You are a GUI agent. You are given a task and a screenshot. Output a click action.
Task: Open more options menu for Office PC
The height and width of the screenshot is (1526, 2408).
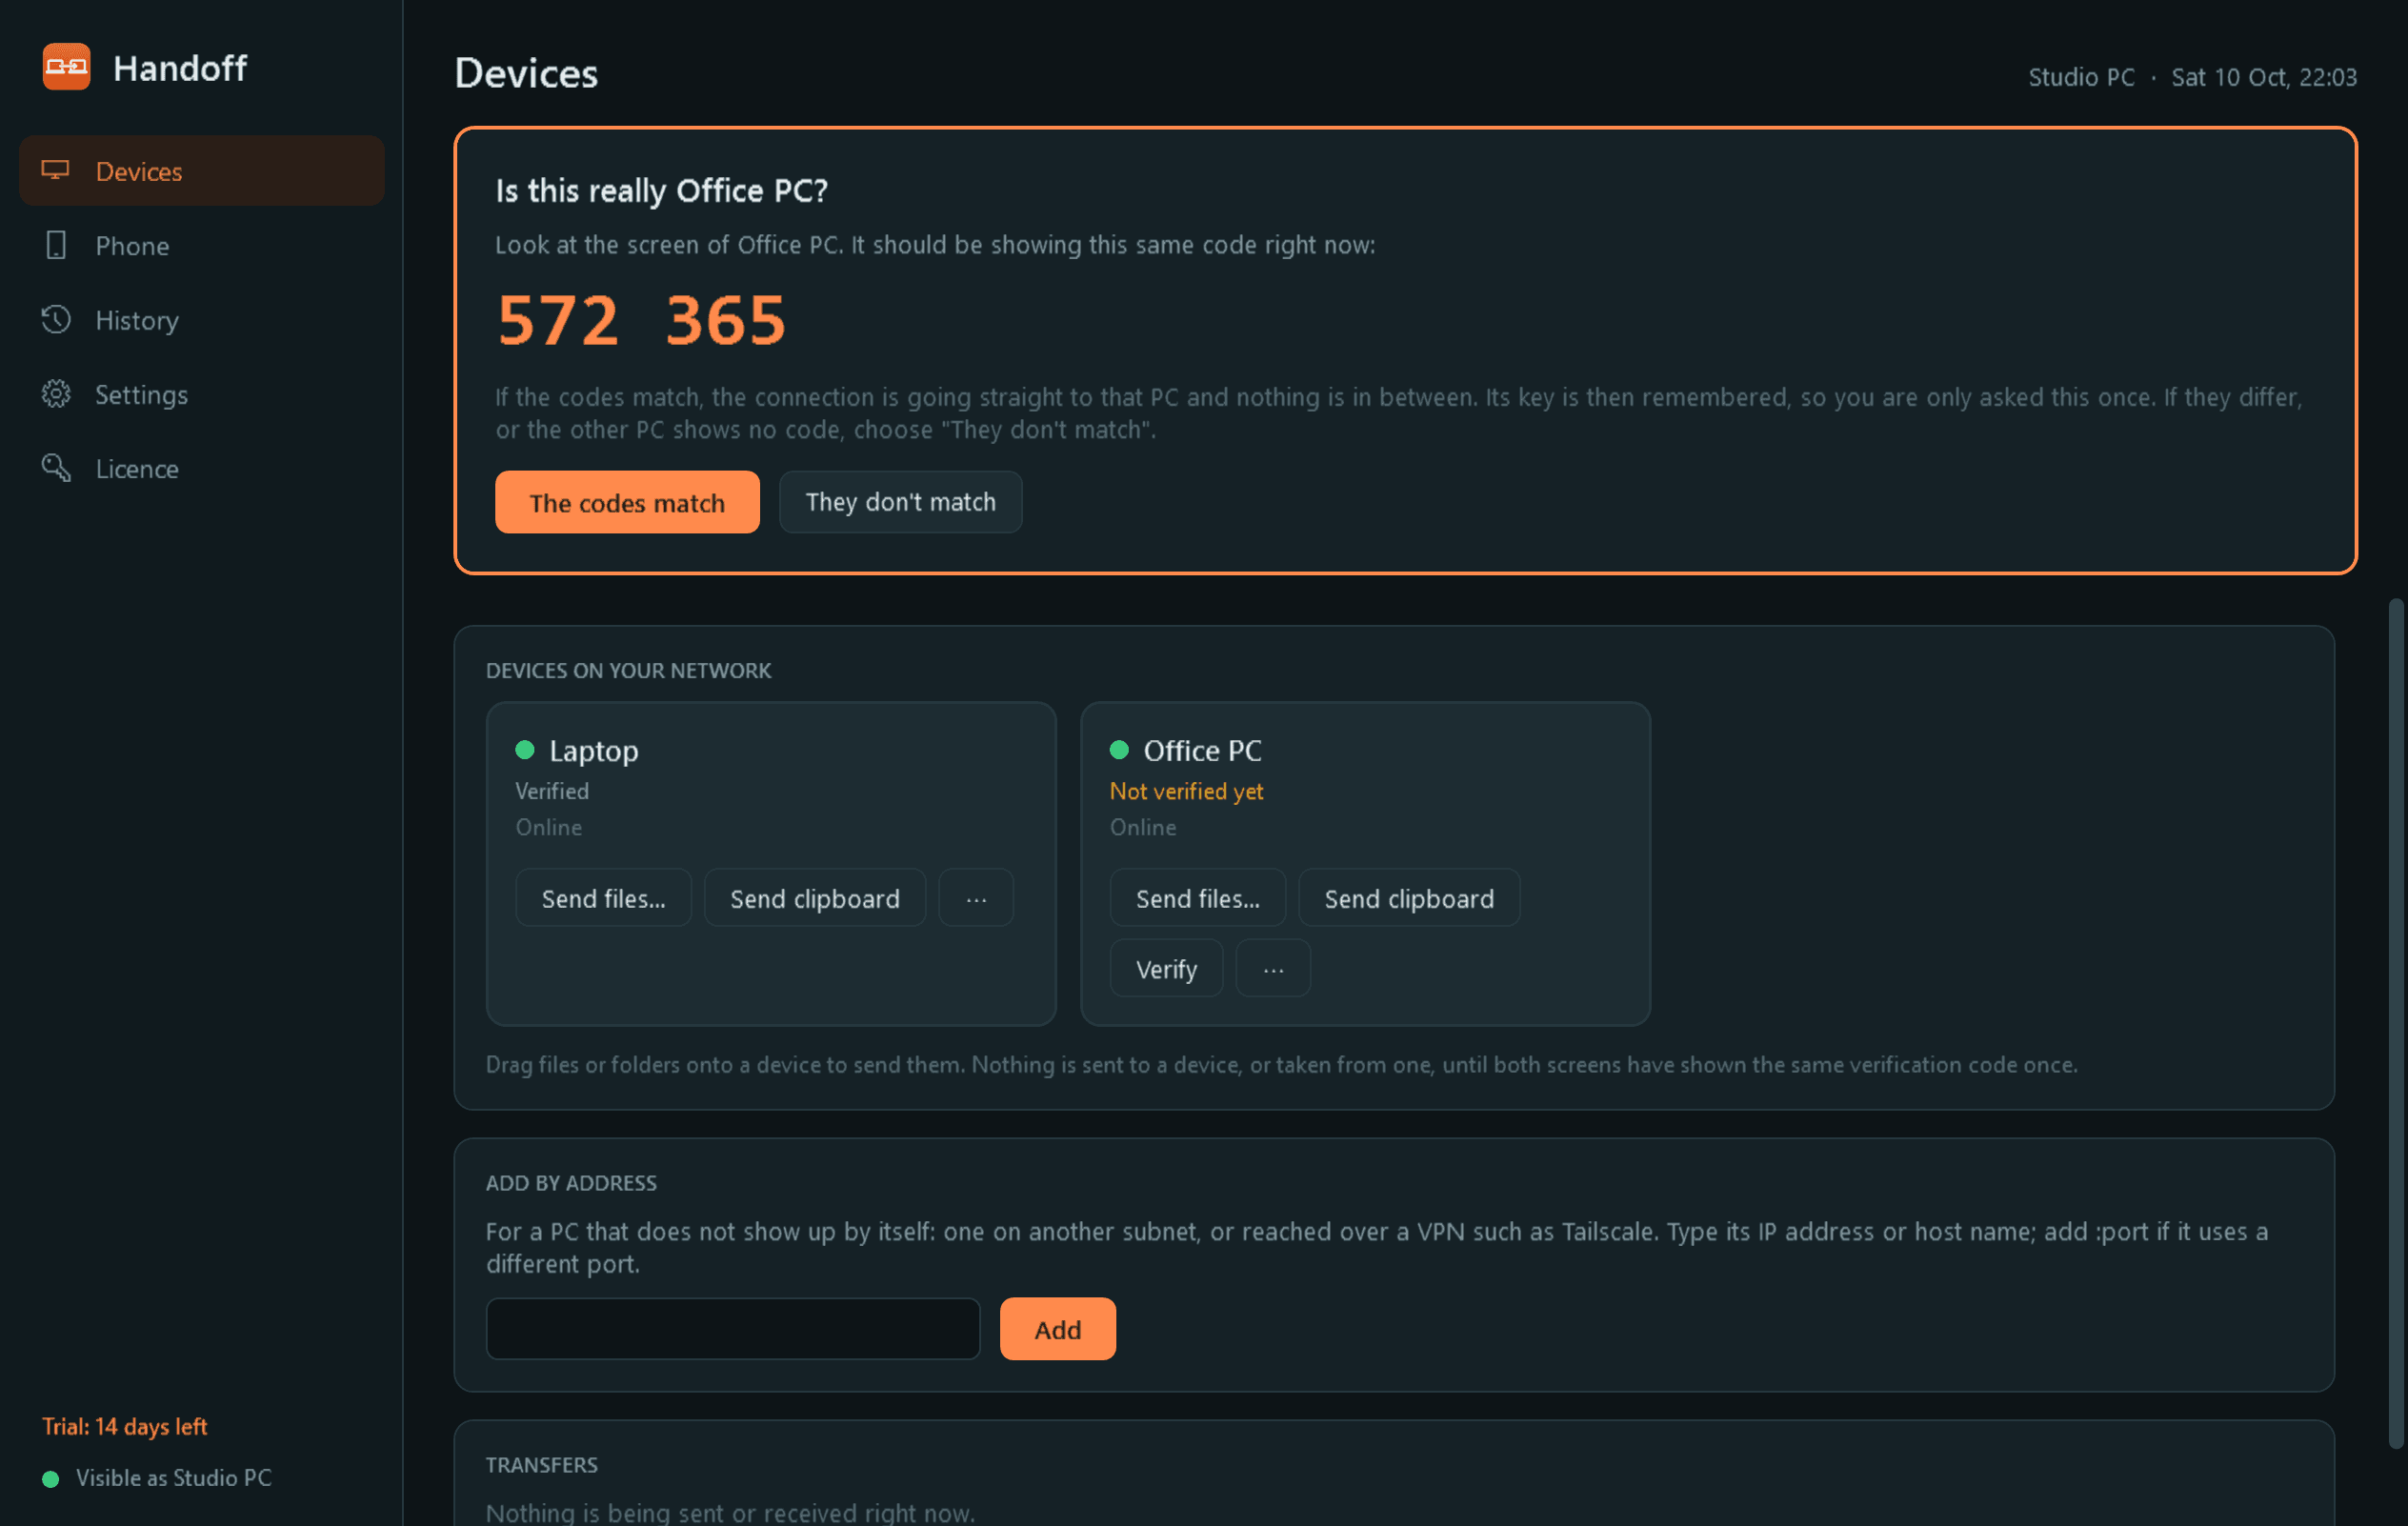1273,968
